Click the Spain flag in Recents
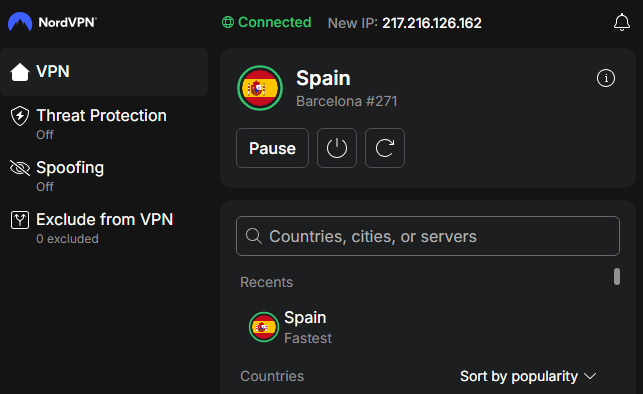This screenshot has height=394, width=643. [x=264, y=327]
